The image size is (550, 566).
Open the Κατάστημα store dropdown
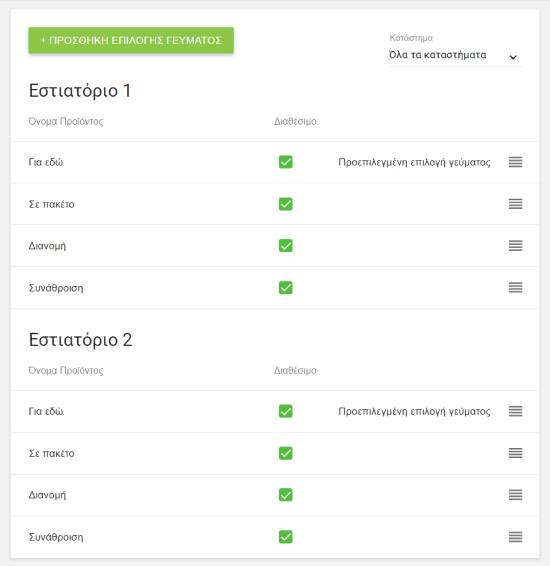click(455, 55)
